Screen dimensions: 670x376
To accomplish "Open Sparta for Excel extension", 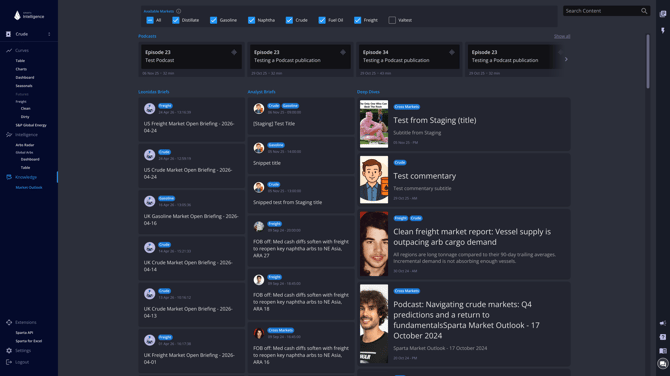I will (x=29, y=341).
